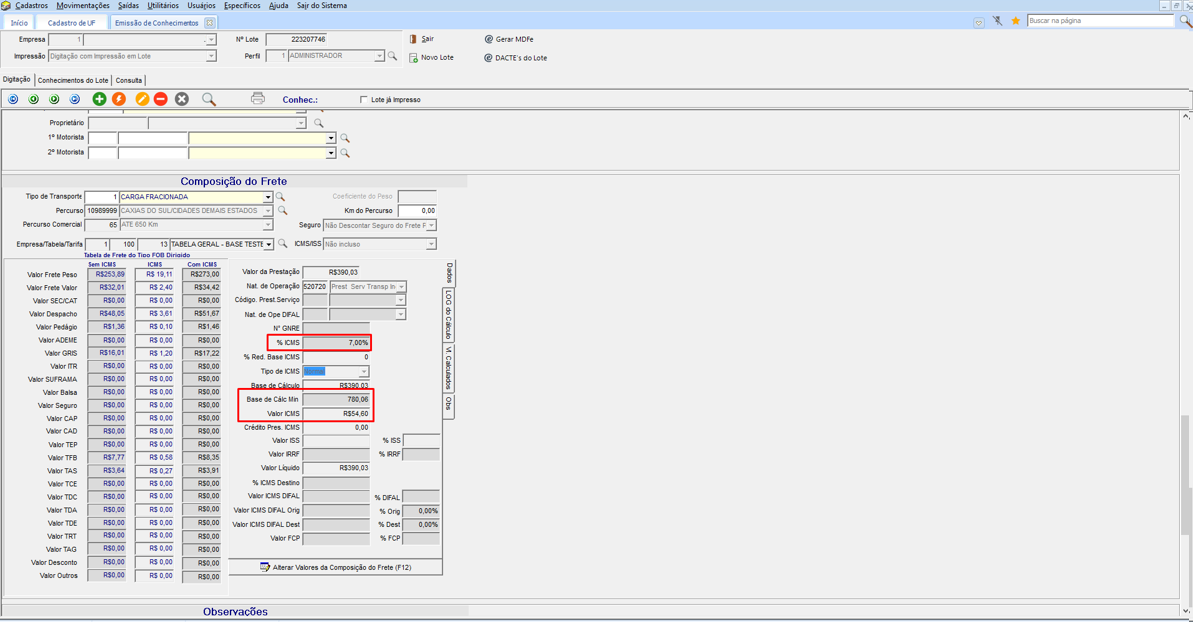1193x622 pixels.
Task: Open the Empresa/Tabela/Tarifa table dropdown
Action: coord(268,244)
